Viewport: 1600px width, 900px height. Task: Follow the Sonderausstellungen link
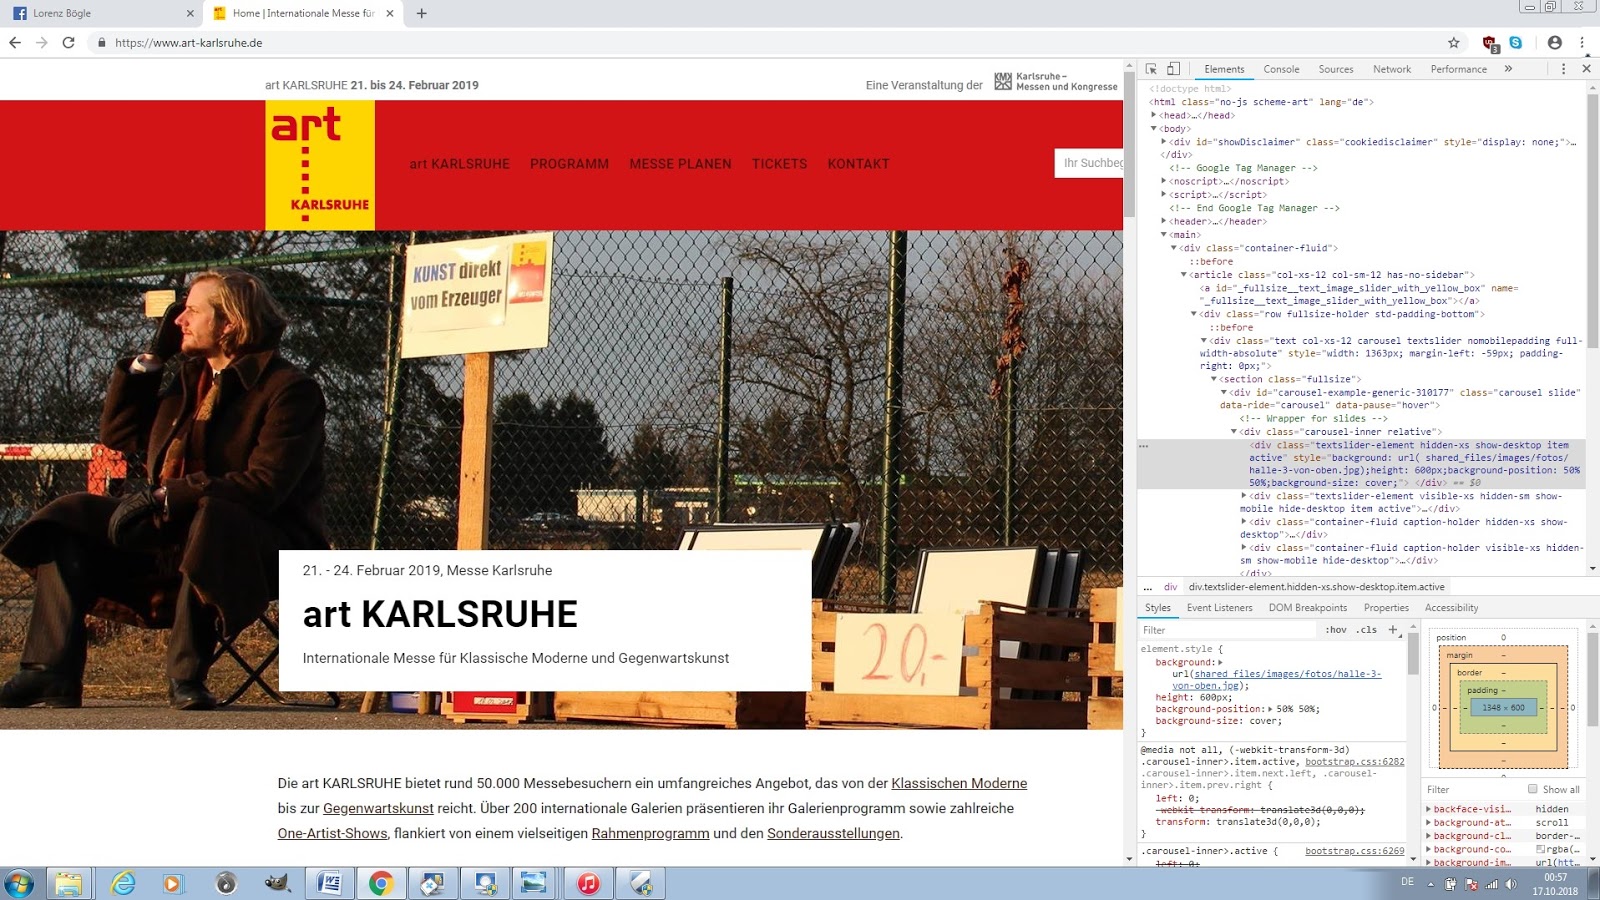[833, 833]
